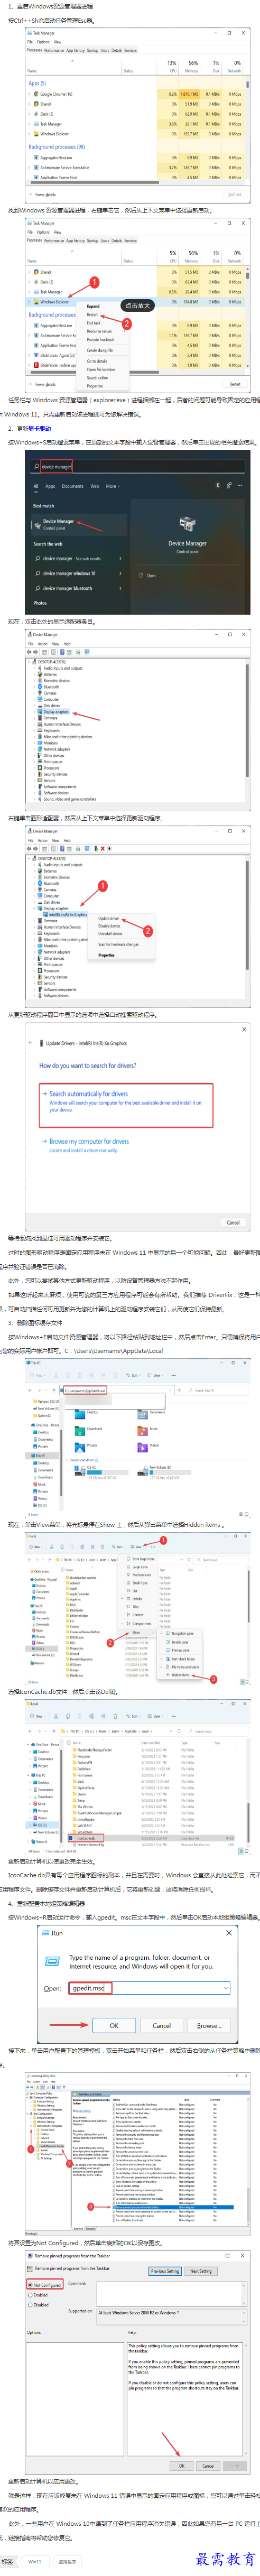The height and width of the screenshot is (2576, 260).
Task: Choose Open file location in context menu
Action: pyautogui.click(x=101, y=369)
